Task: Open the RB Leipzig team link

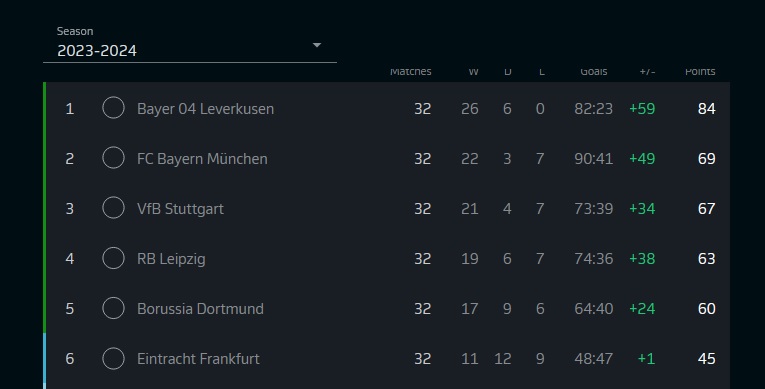Action: 171,259
